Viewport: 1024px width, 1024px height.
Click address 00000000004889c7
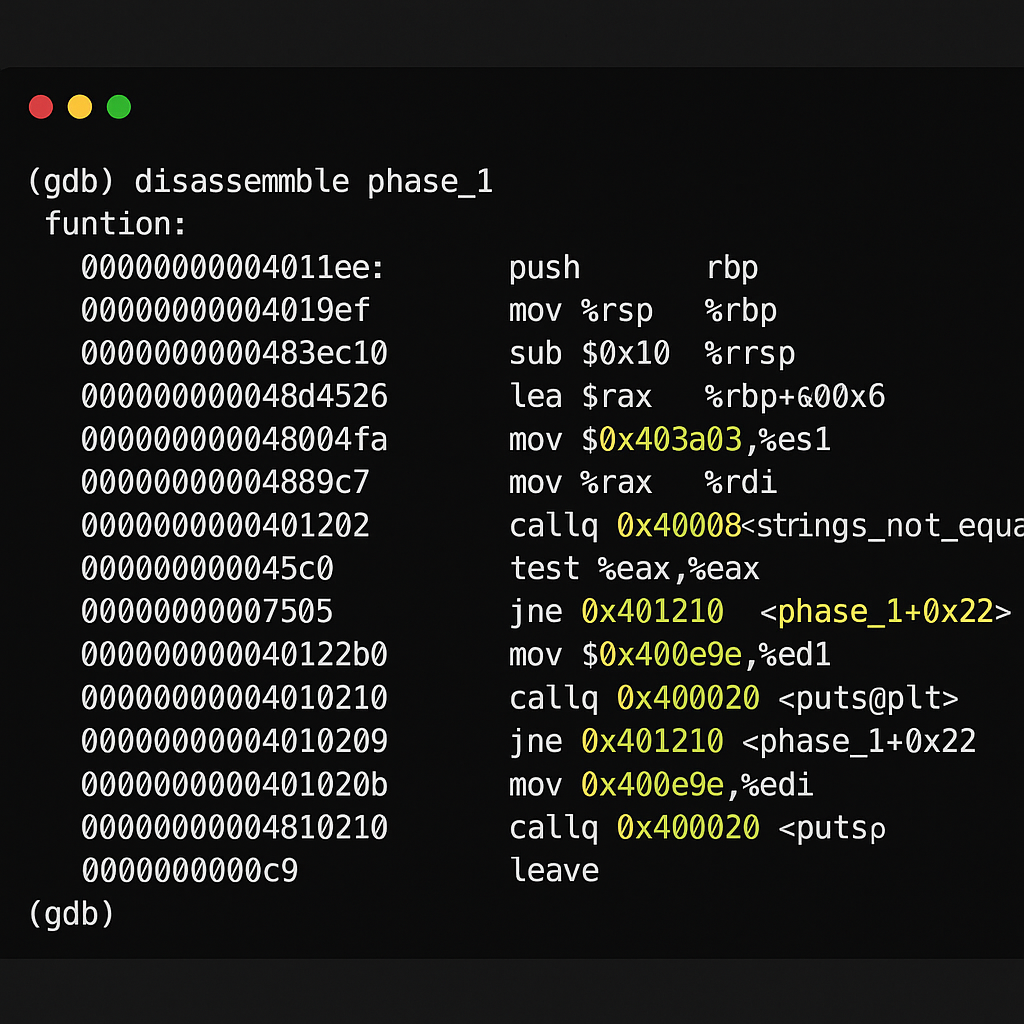click(225, 483)
